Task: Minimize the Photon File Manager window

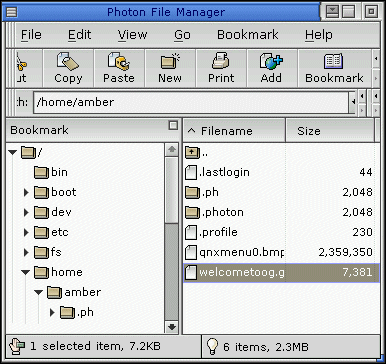Action: [x=332, y=12]
